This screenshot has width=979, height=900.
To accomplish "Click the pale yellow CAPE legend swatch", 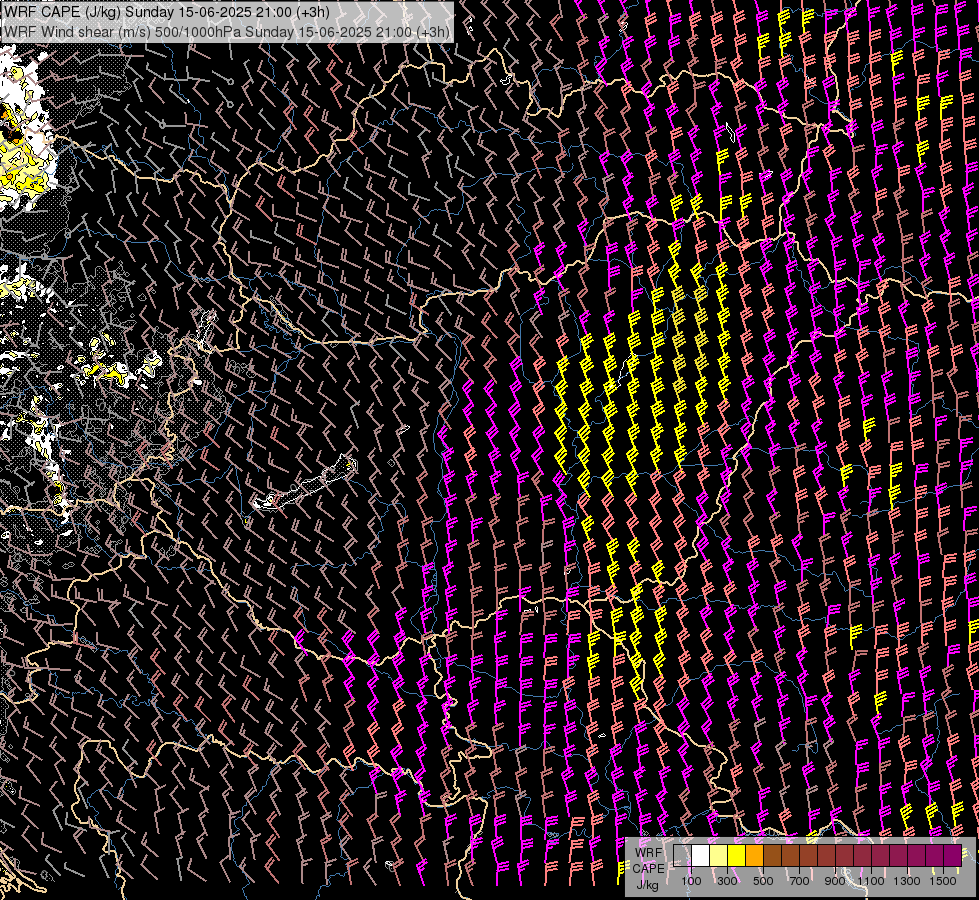I will (x=719, y=855).
